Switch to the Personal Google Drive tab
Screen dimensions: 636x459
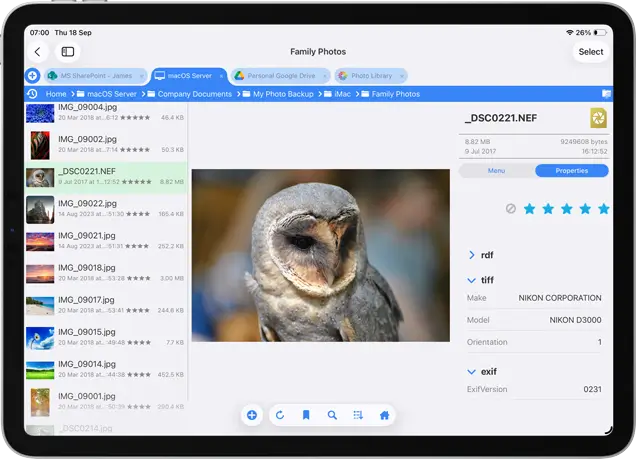(x=274, y=76)
